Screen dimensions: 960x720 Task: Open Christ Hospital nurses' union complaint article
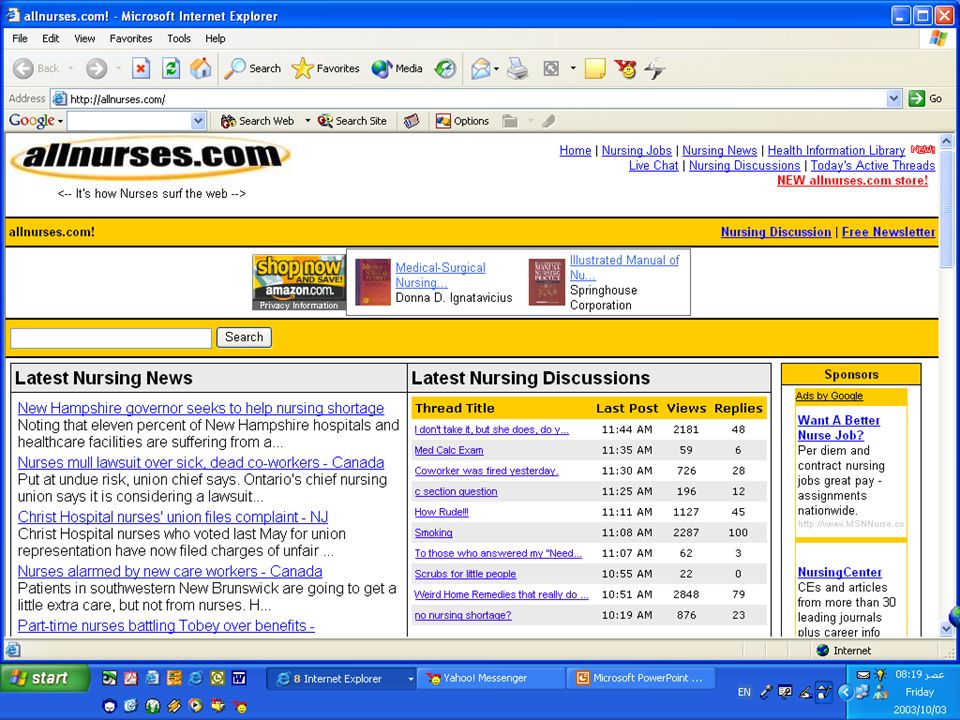[x=173, y=517]
